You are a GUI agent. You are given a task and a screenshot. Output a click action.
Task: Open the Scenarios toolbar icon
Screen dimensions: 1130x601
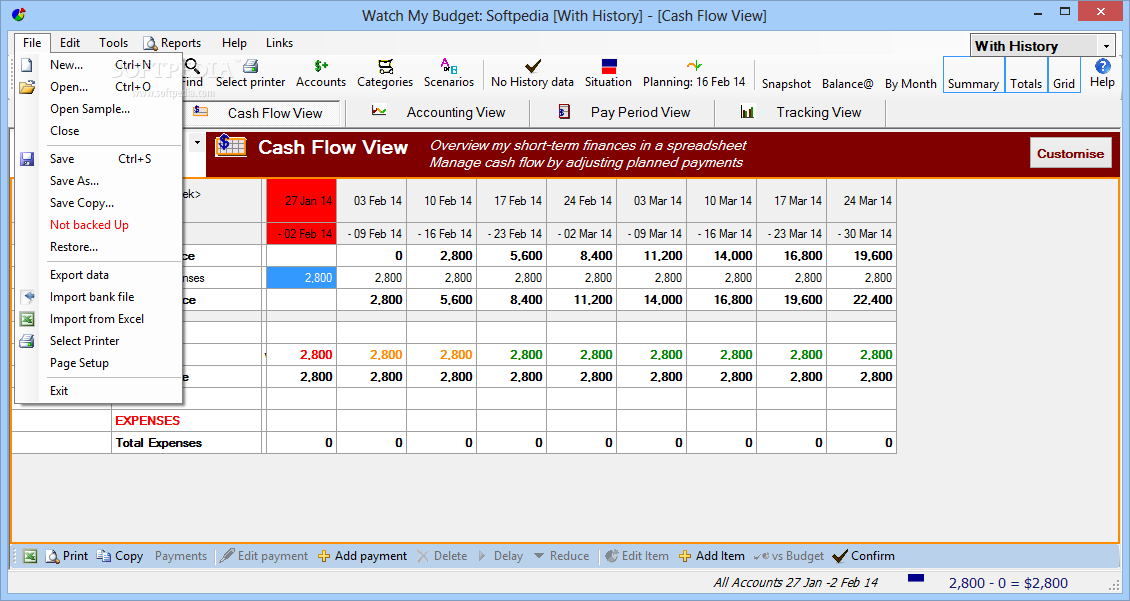(x=449, y=66)
